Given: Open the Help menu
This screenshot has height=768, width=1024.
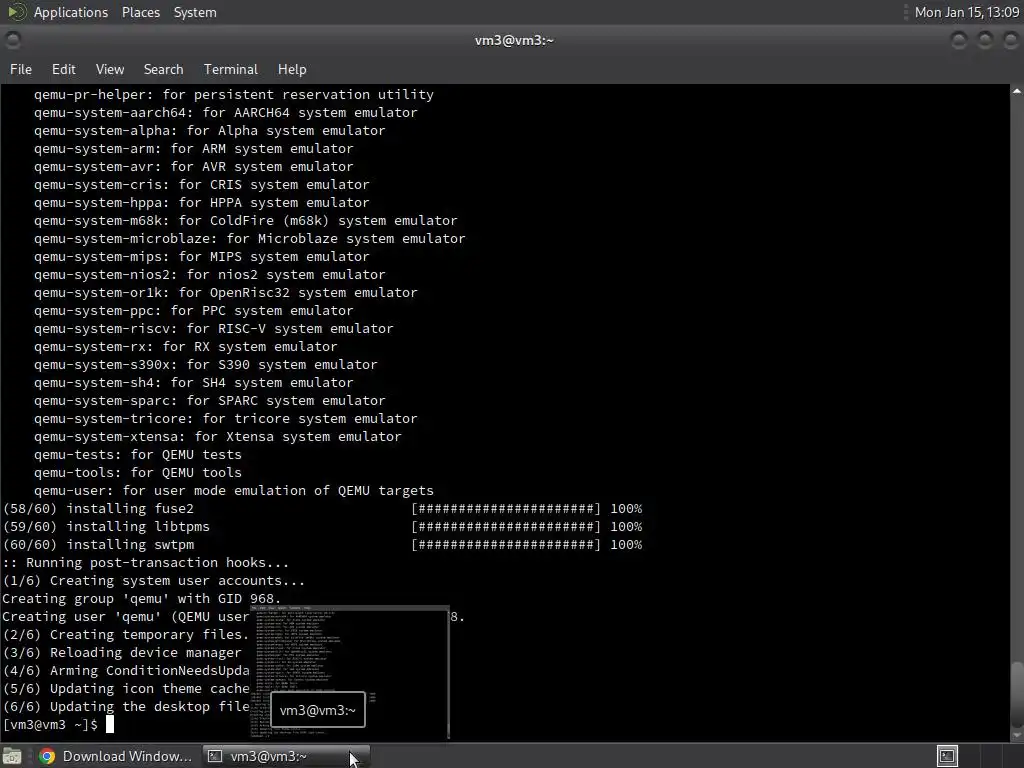Looking at the screenshot, I should 292,69.
